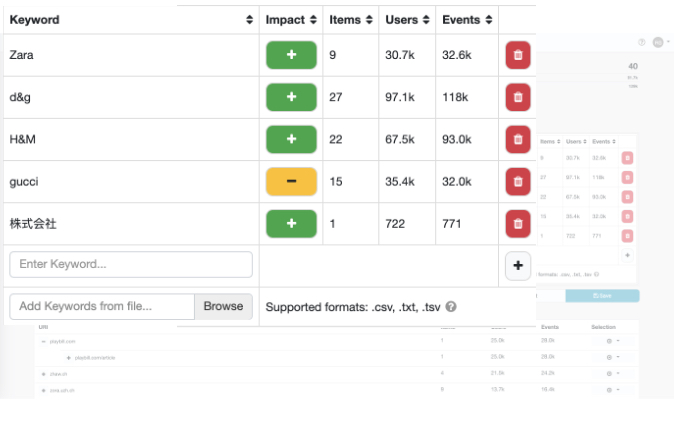Click the Enter Keyword input field
The height and width of the screenshot is (432, 674).
coord(131,264)
